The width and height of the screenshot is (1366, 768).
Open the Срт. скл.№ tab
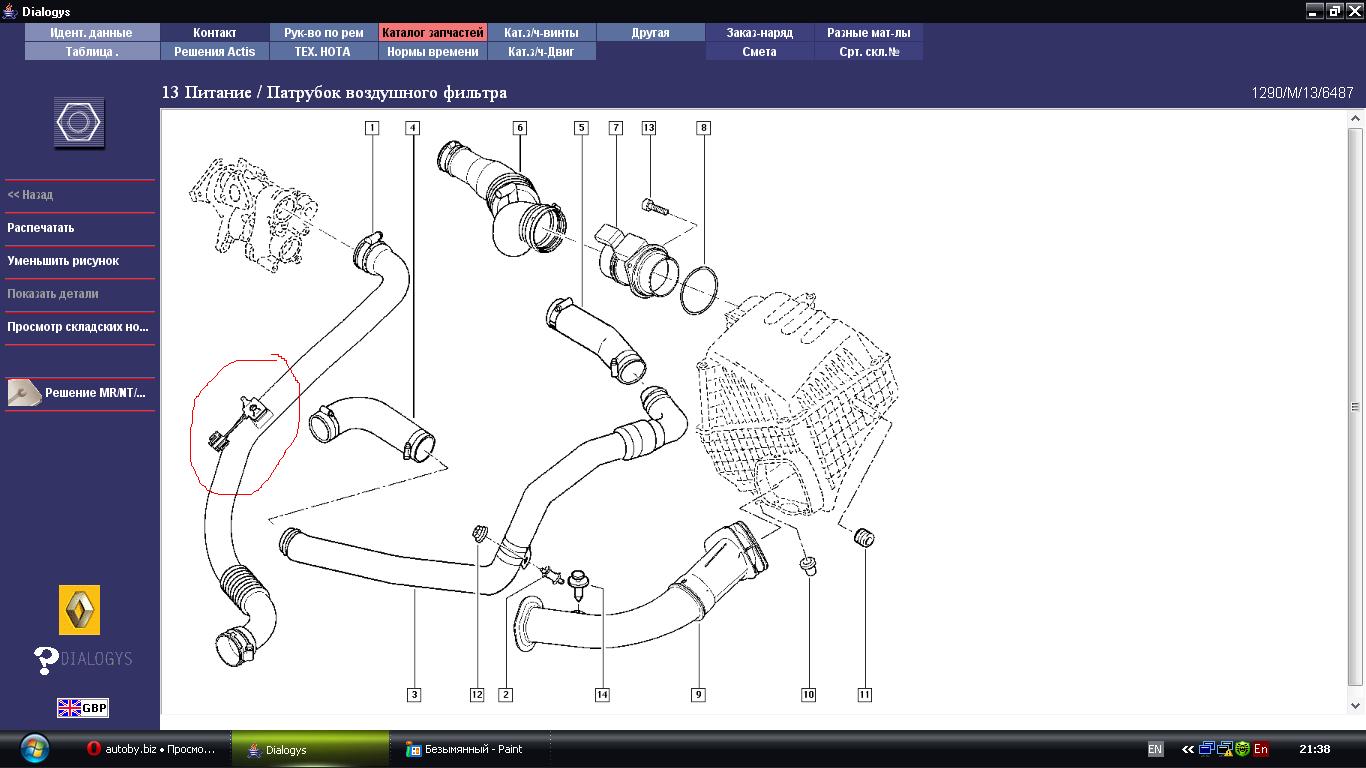point(869,52)
